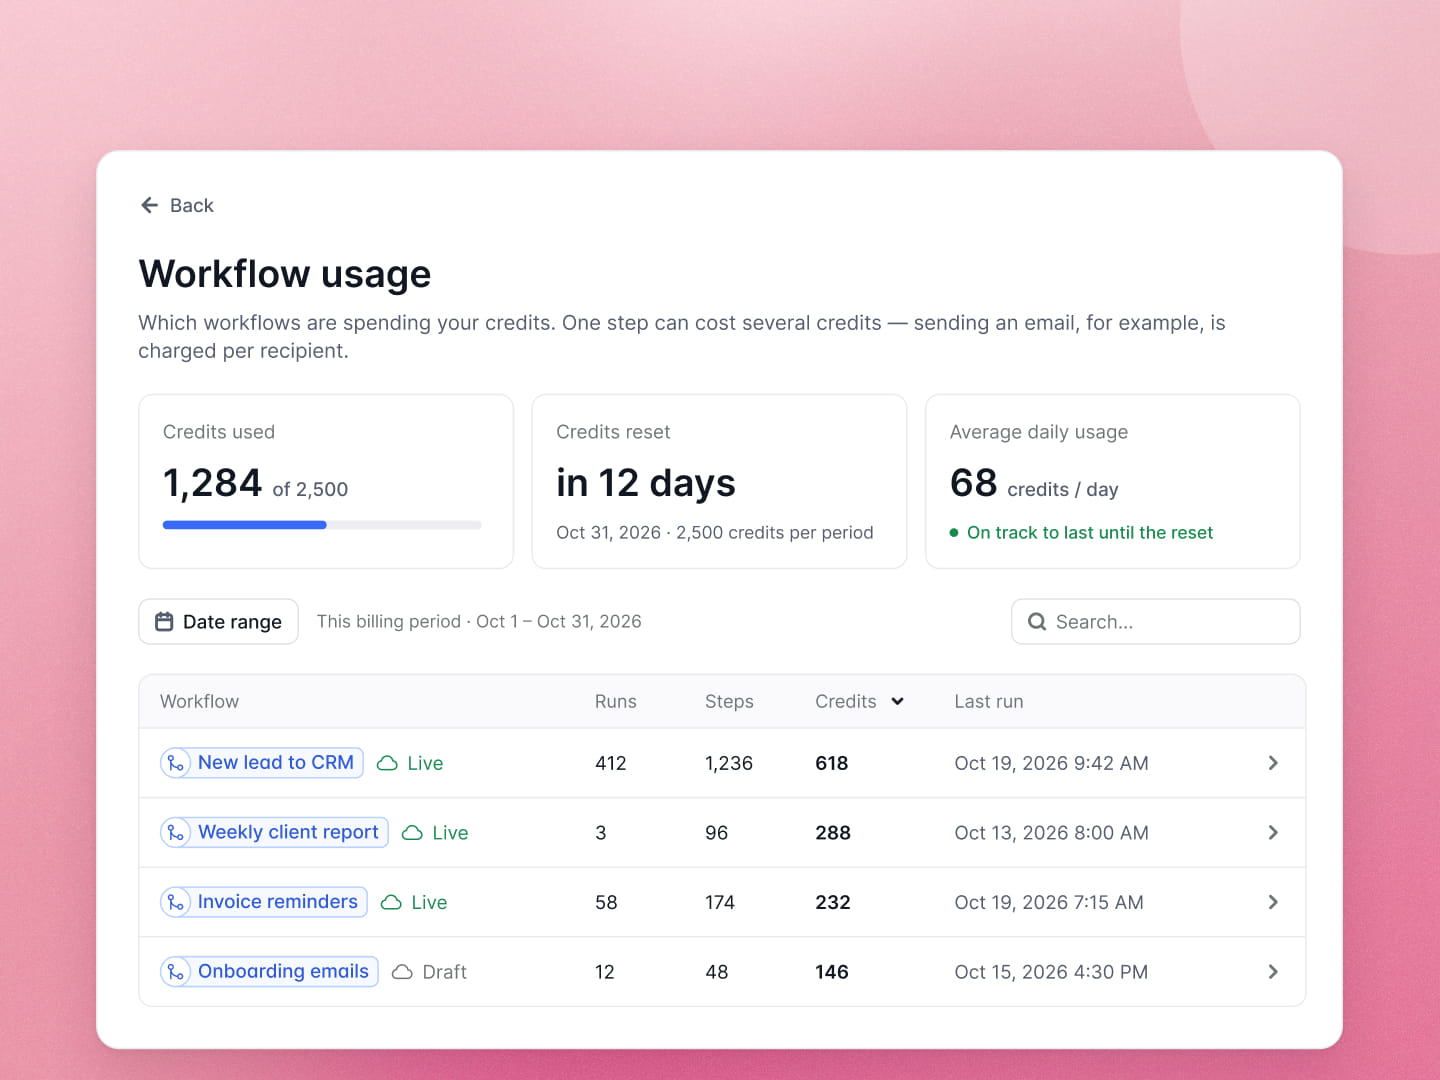Click credits value 618
Image resolution: width=1440 pixels, height=1080 pixels.
832,763
